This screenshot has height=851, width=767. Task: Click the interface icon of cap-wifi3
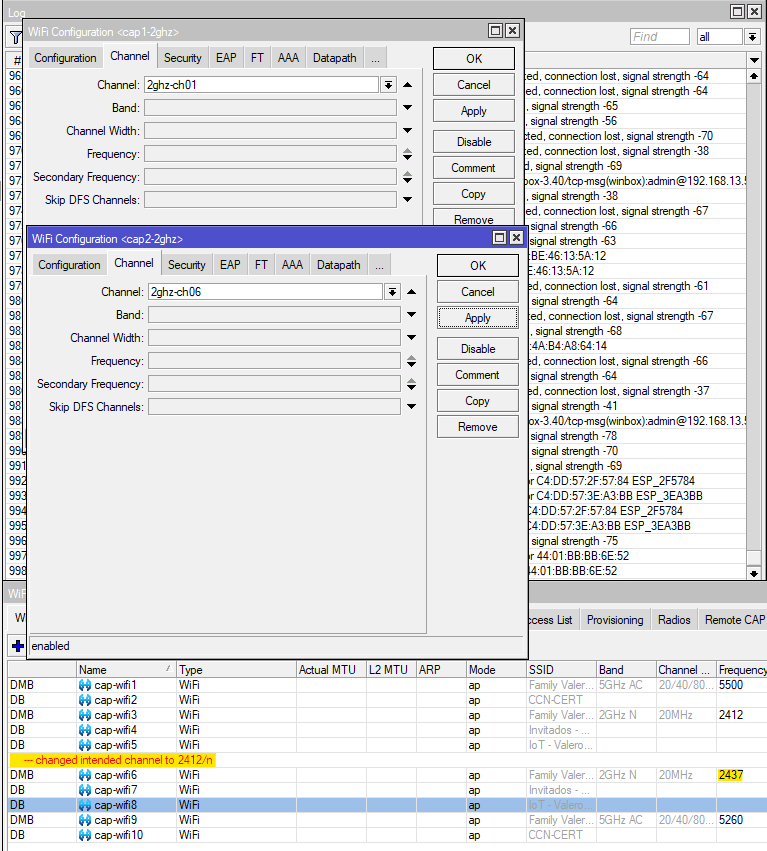point(85,715)
